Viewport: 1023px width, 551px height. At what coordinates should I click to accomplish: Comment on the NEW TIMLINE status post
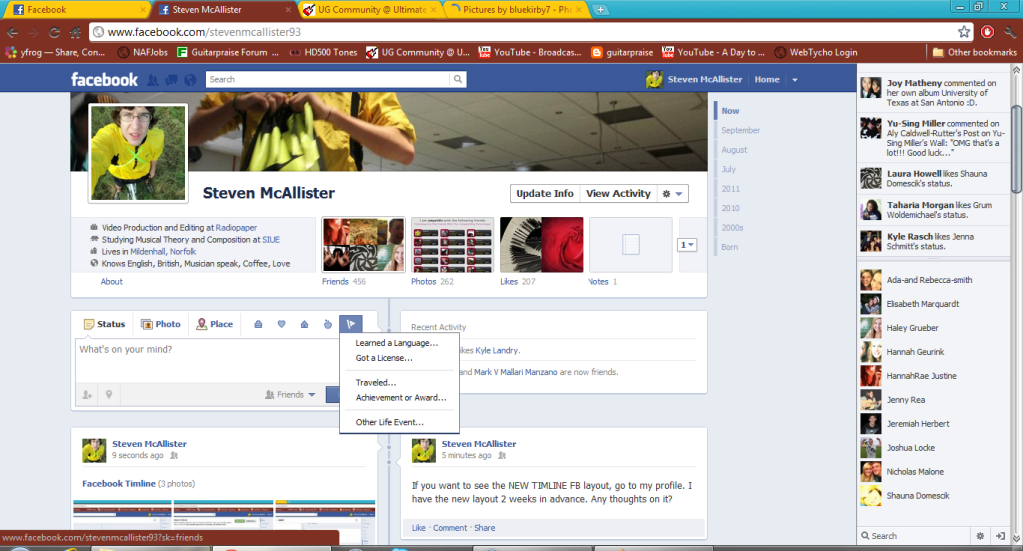point(450,528)
